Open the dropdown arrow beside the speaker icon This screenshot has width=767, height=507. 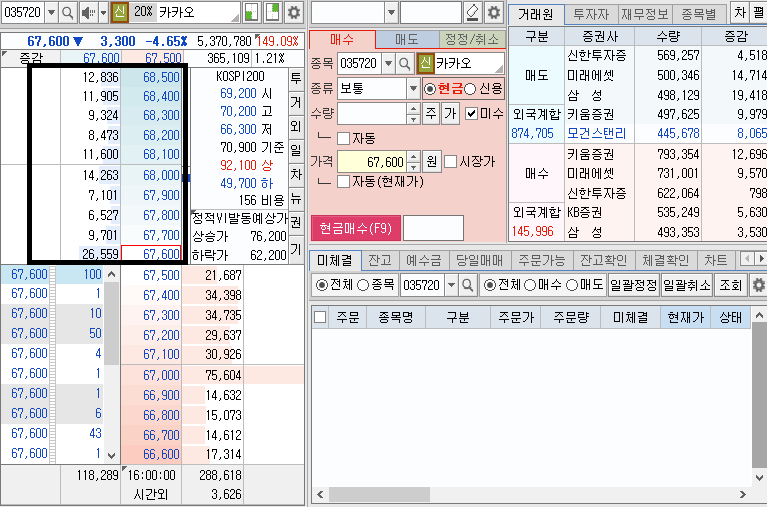point(103,13)
